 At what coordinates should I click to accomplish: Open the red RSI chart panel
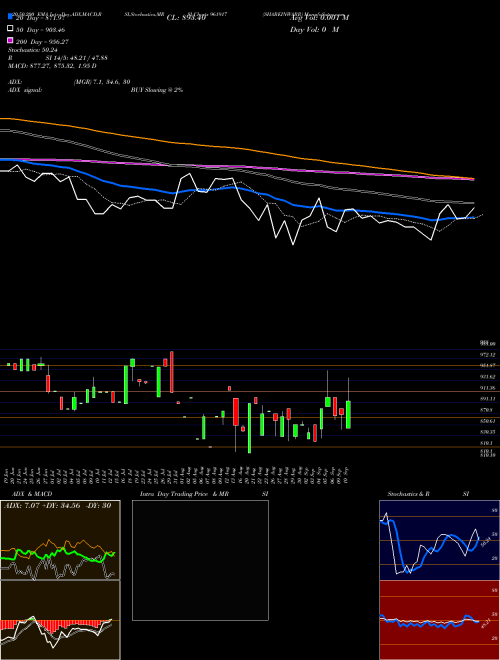439,620
